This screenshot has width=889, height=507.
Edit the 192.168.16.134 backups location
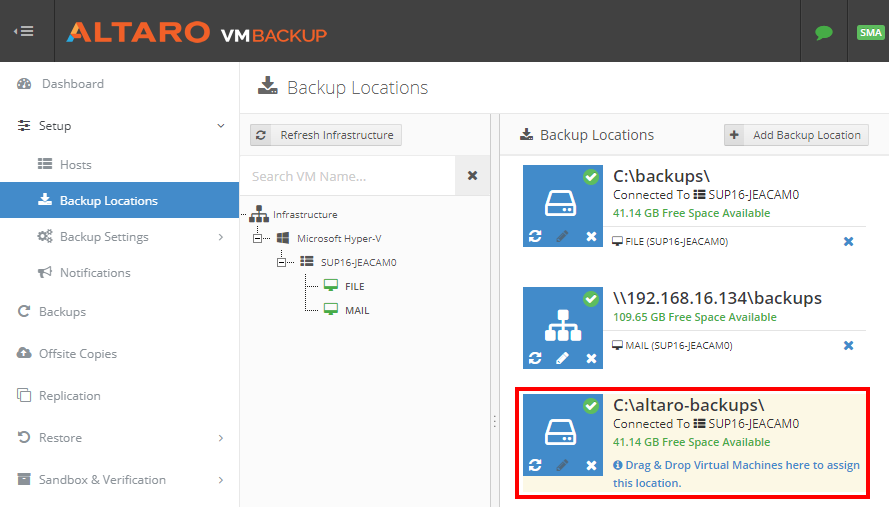tap(562, 358)
